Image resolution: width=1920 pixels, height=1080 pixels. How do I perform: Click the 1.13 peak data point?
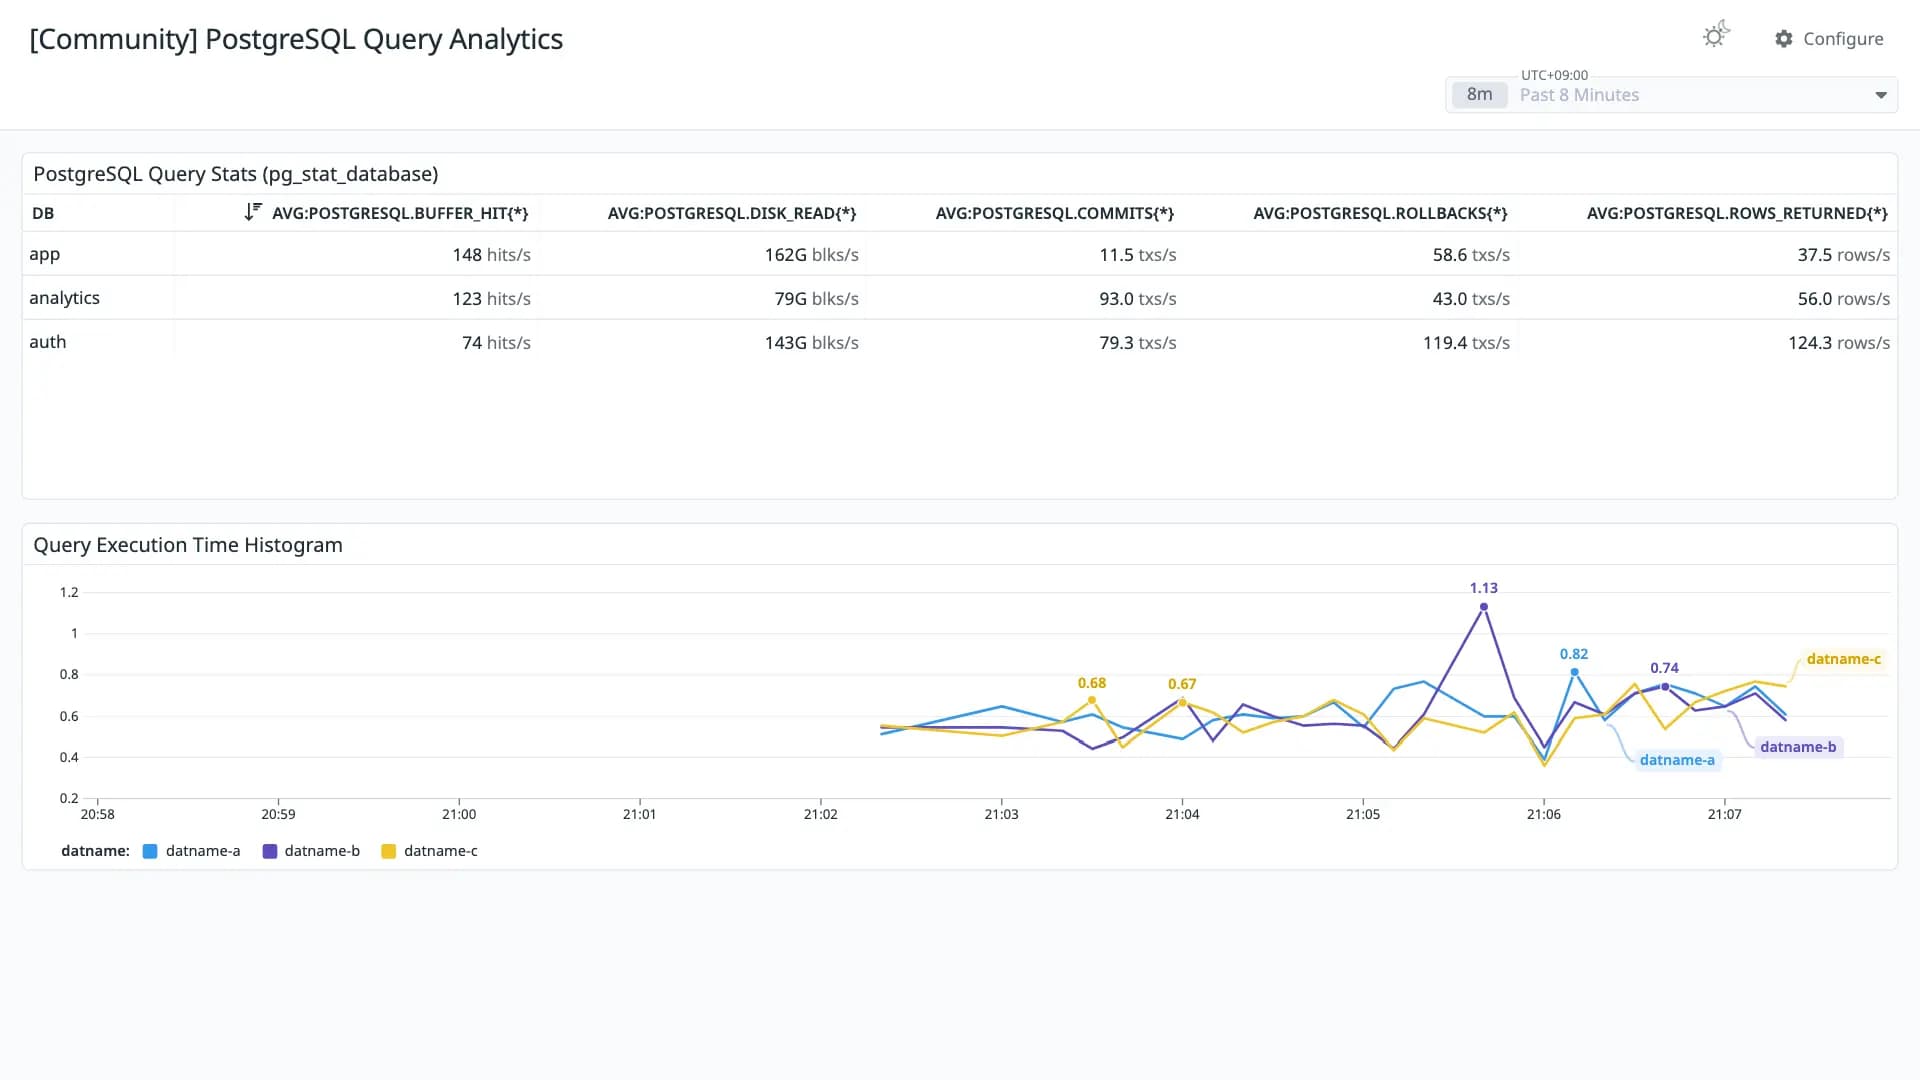1484,607
